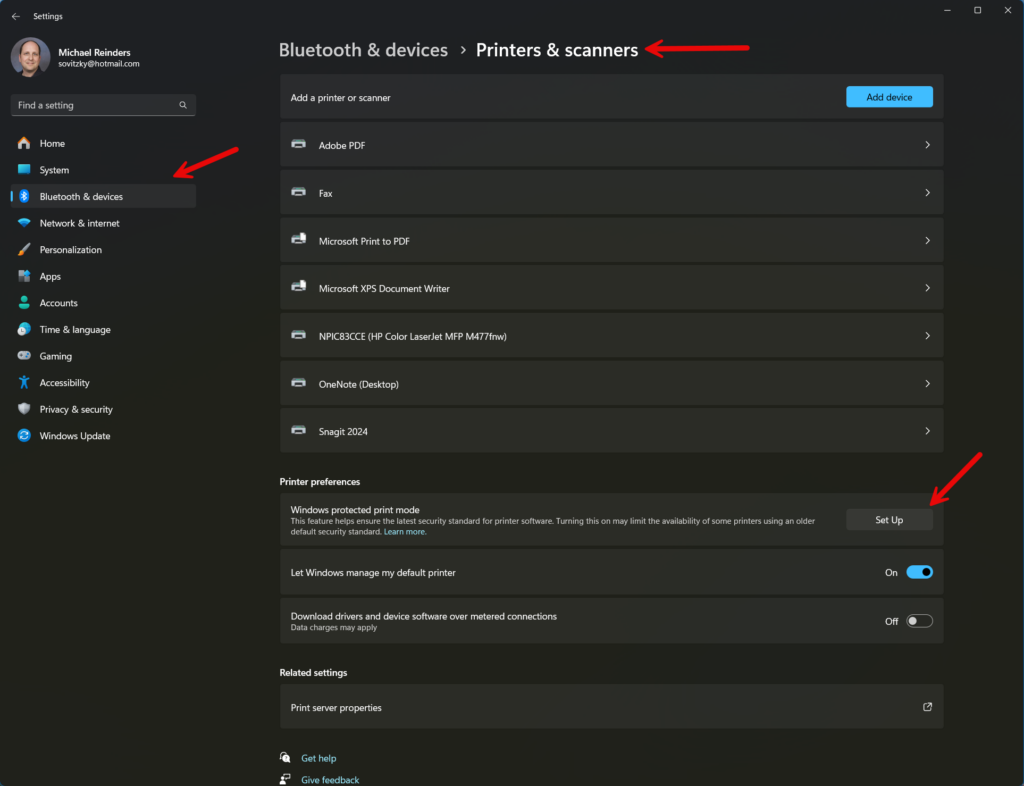Open Microsoft XPS Document Writer chevron

[x=927, y=288]
